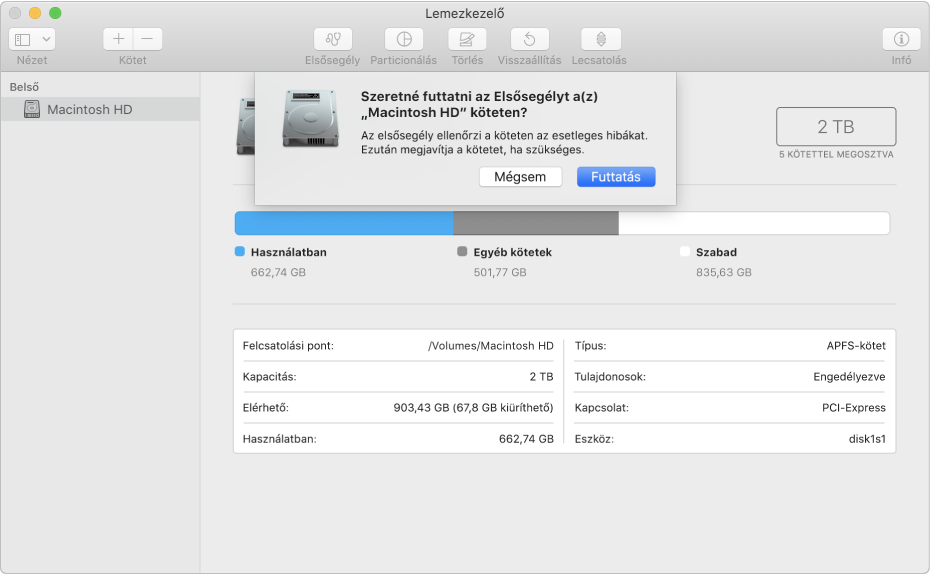
Task: Click the 5 KÖTETTEL MEGOSZTVA label
Action: (x=836, y=154)
